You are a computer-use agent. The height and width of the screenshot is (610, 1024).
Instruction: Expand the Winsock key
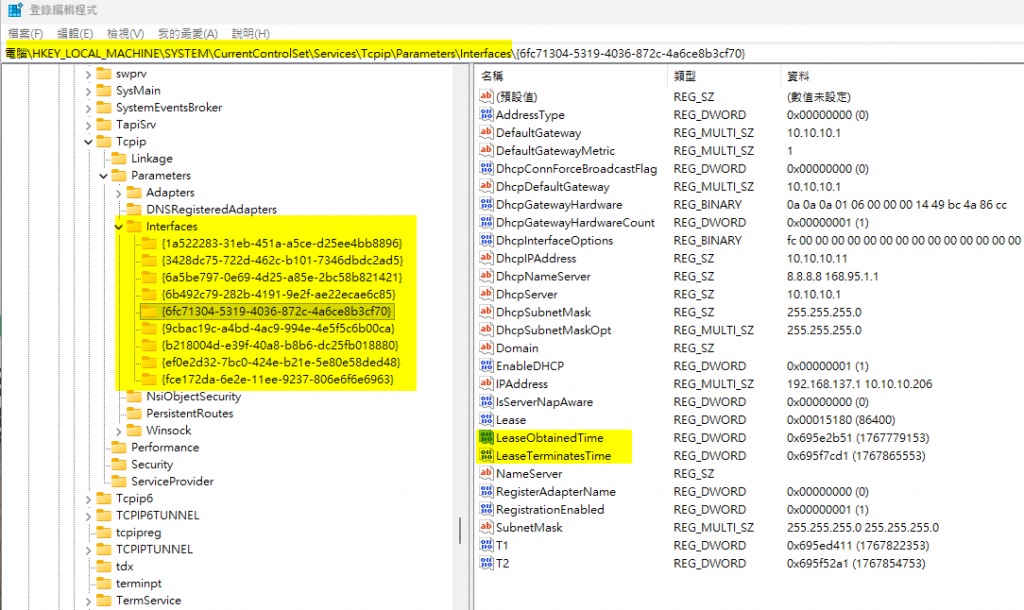(x=118, y=430)
